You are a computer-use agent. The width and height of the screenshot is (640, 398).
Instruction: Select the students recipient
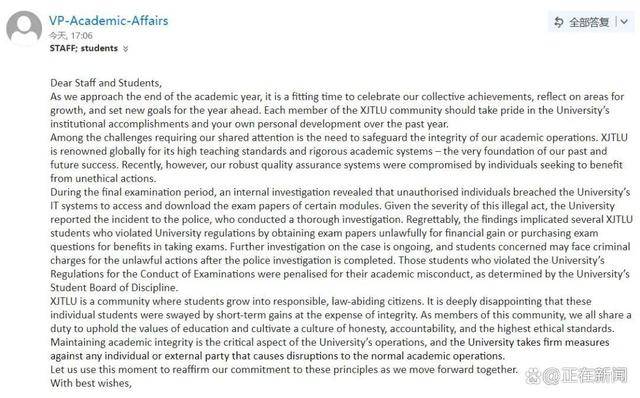(99, 48)
